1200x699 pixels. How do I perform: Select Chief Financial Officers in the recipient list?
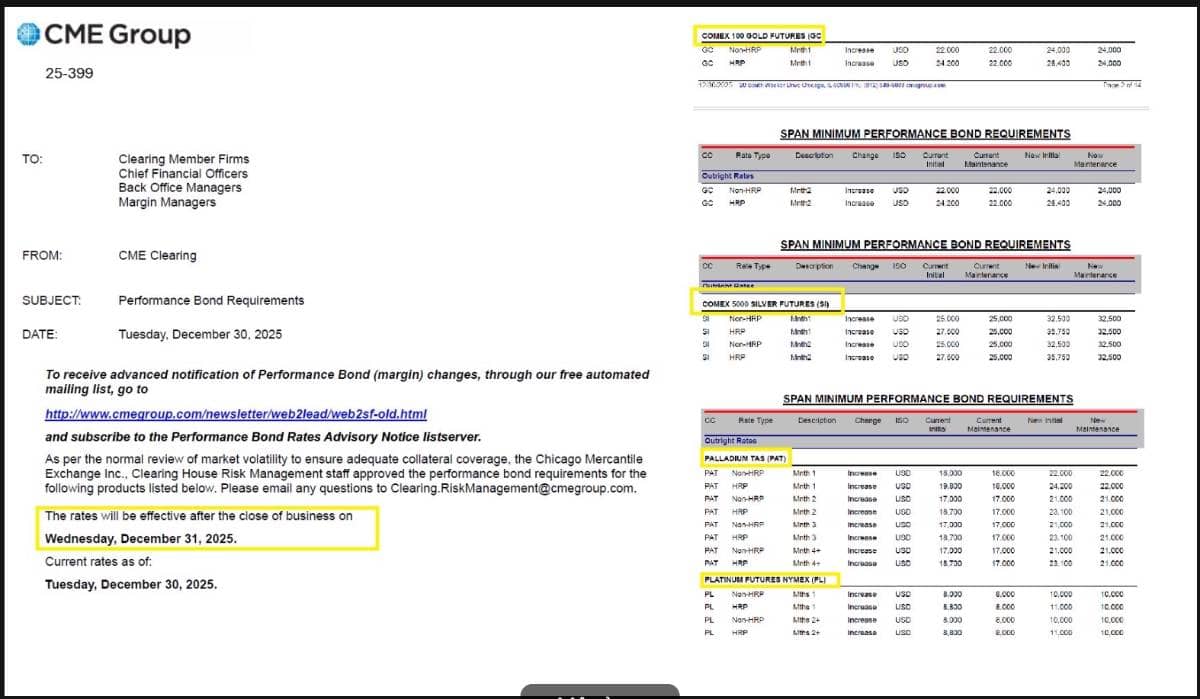[x=182, y=174]
